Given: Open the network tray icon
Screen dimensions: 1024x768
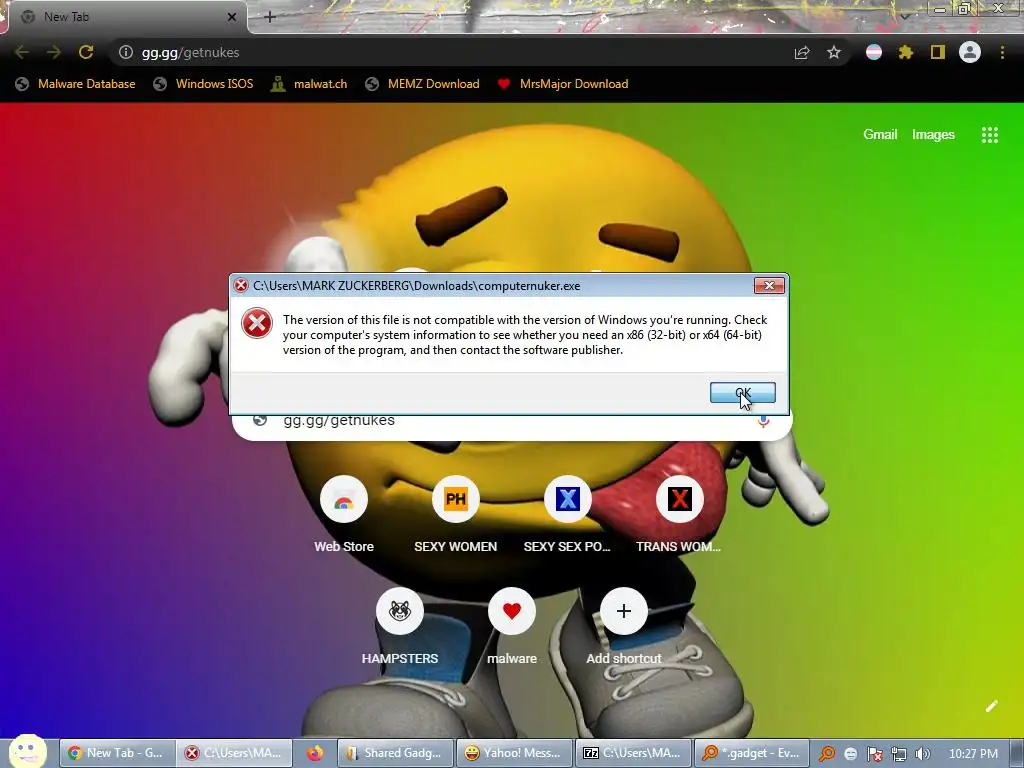Looking at the screenshot, I should [899, 754].
